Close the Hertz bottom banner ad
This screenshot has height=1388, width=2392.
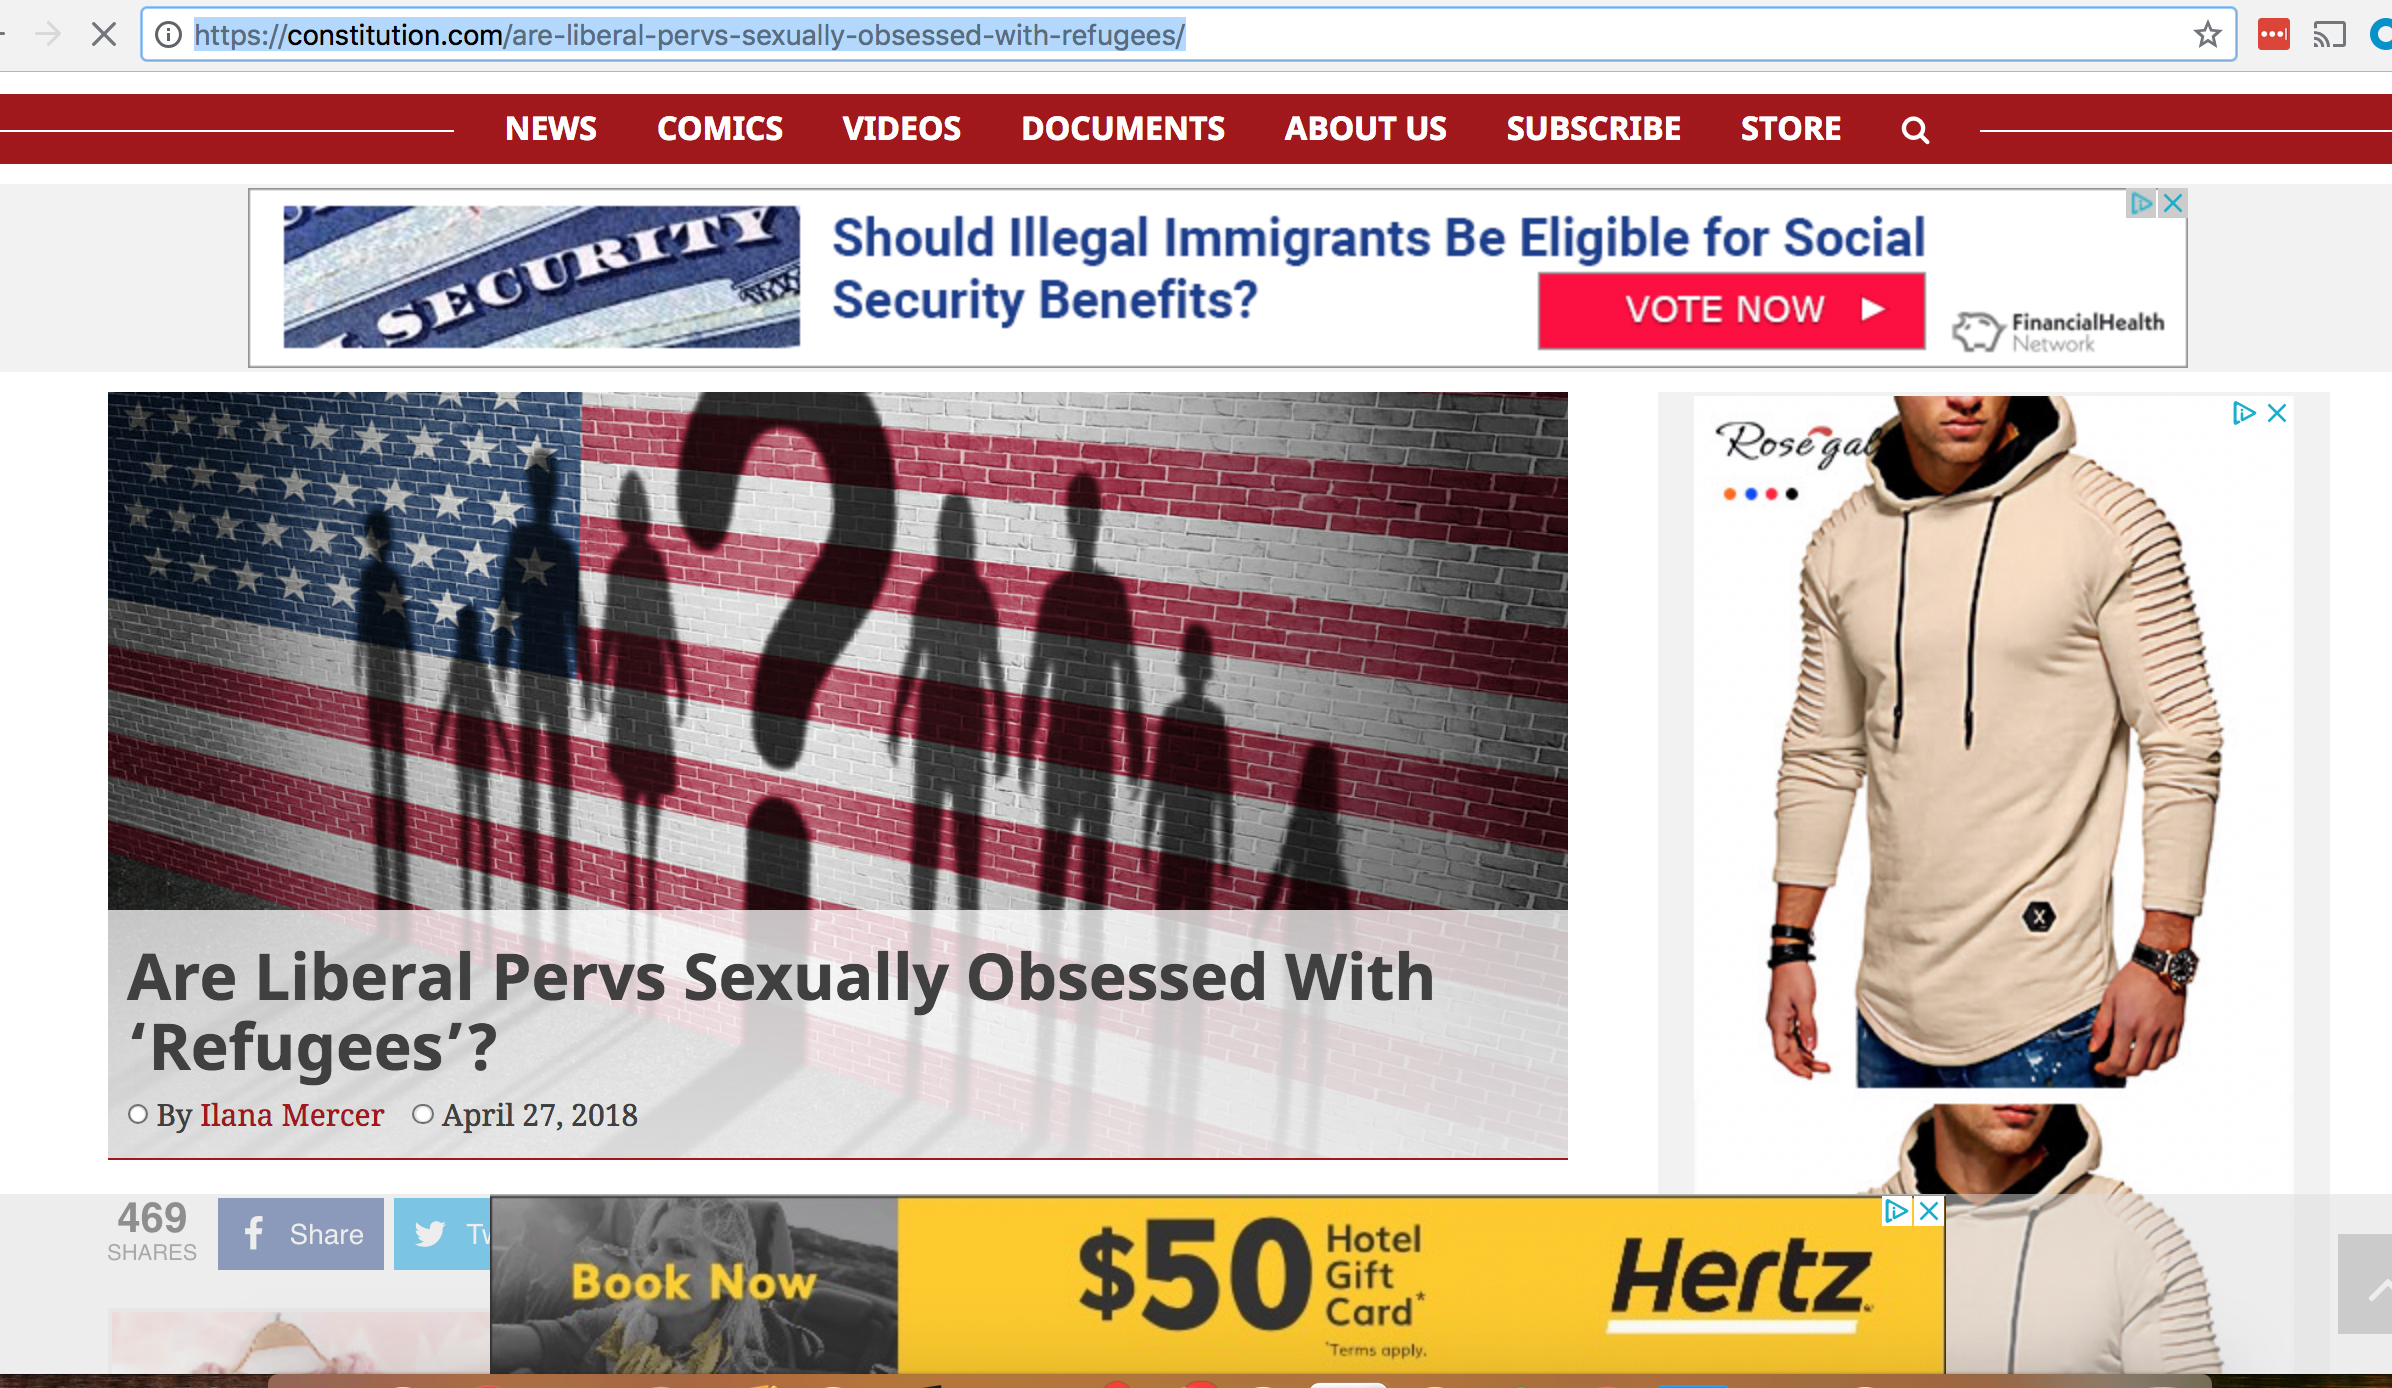click(x=1930, y=1211)
